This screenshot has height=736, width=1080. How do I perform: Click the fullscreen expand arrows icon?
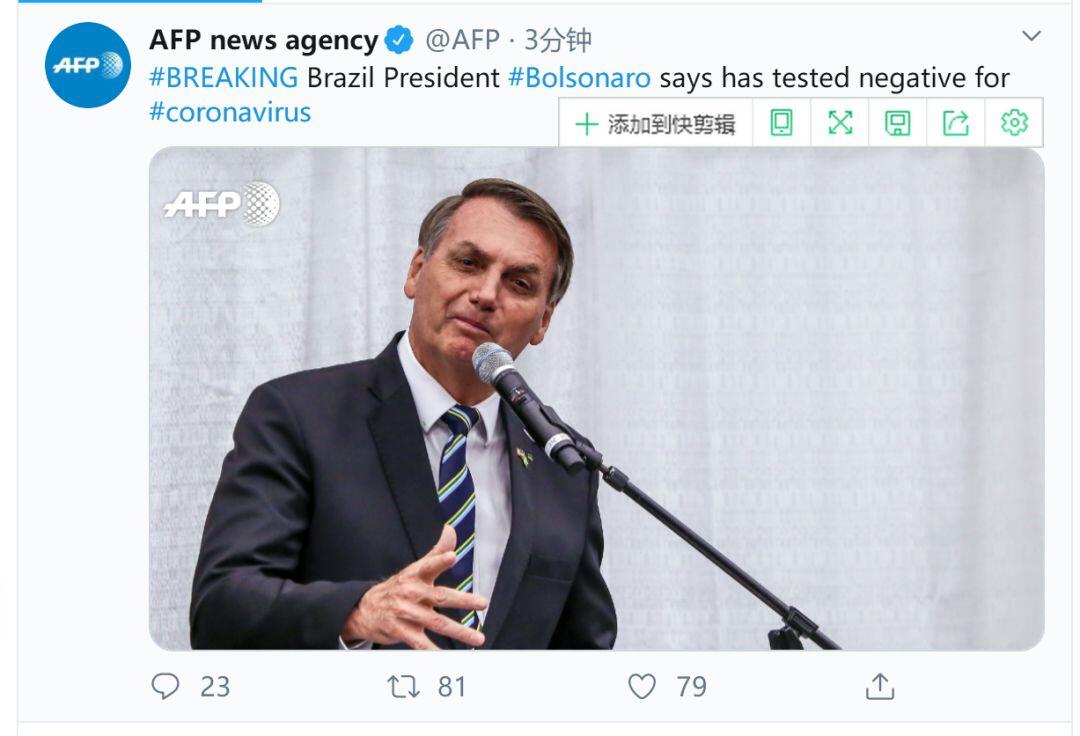[x=840, y=123]
